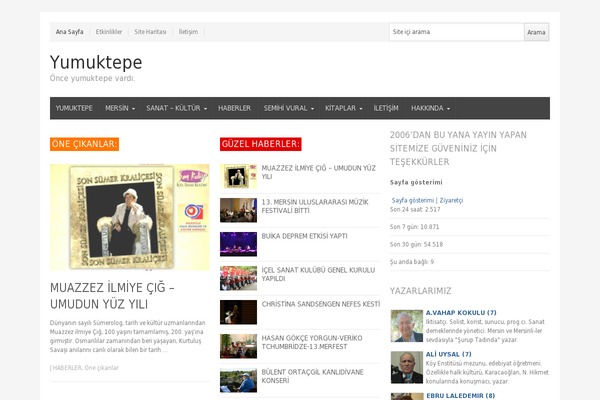This screenshot has width=600, height=400.
Task: Click Öne çıkanlar category under featured article
Action: 101,368
